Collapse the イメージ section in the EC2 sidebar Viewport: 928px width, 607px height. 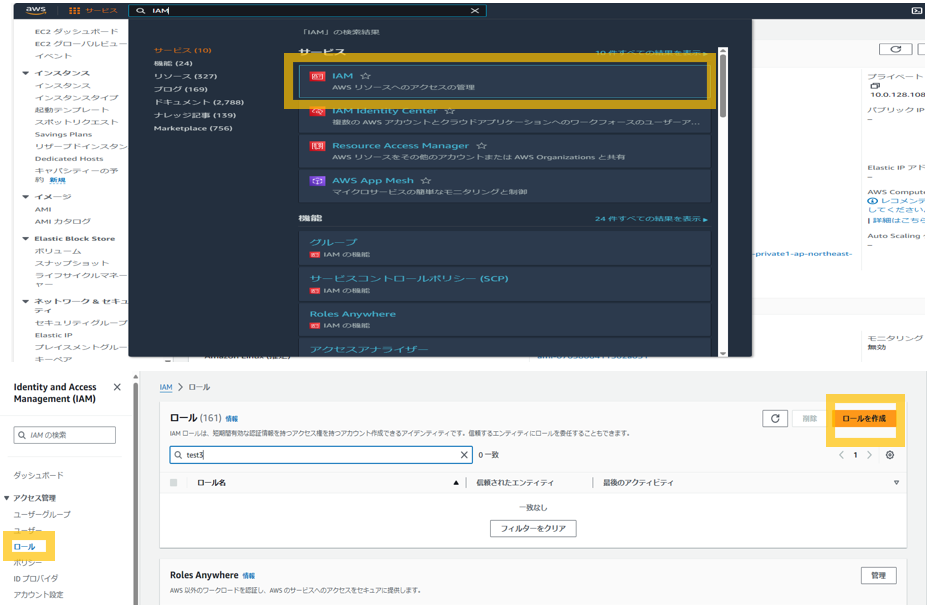(x=25, y=197)
